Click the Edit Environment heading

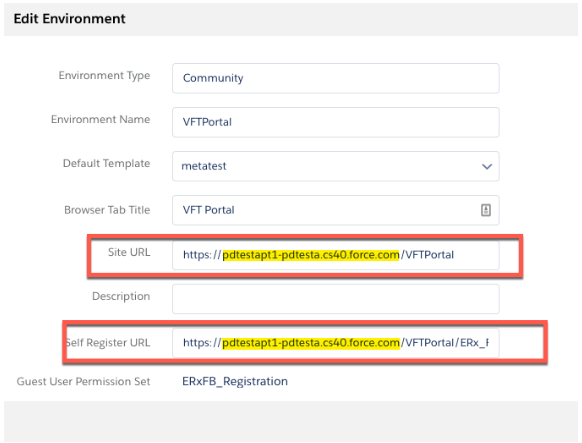click(x=69, y=19)
